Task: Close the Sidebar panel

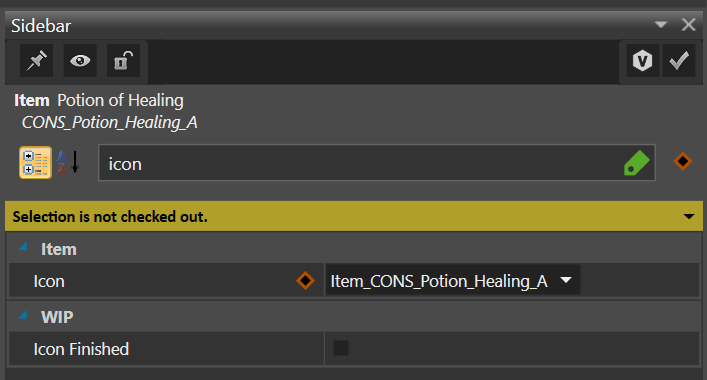Action: 688,24
